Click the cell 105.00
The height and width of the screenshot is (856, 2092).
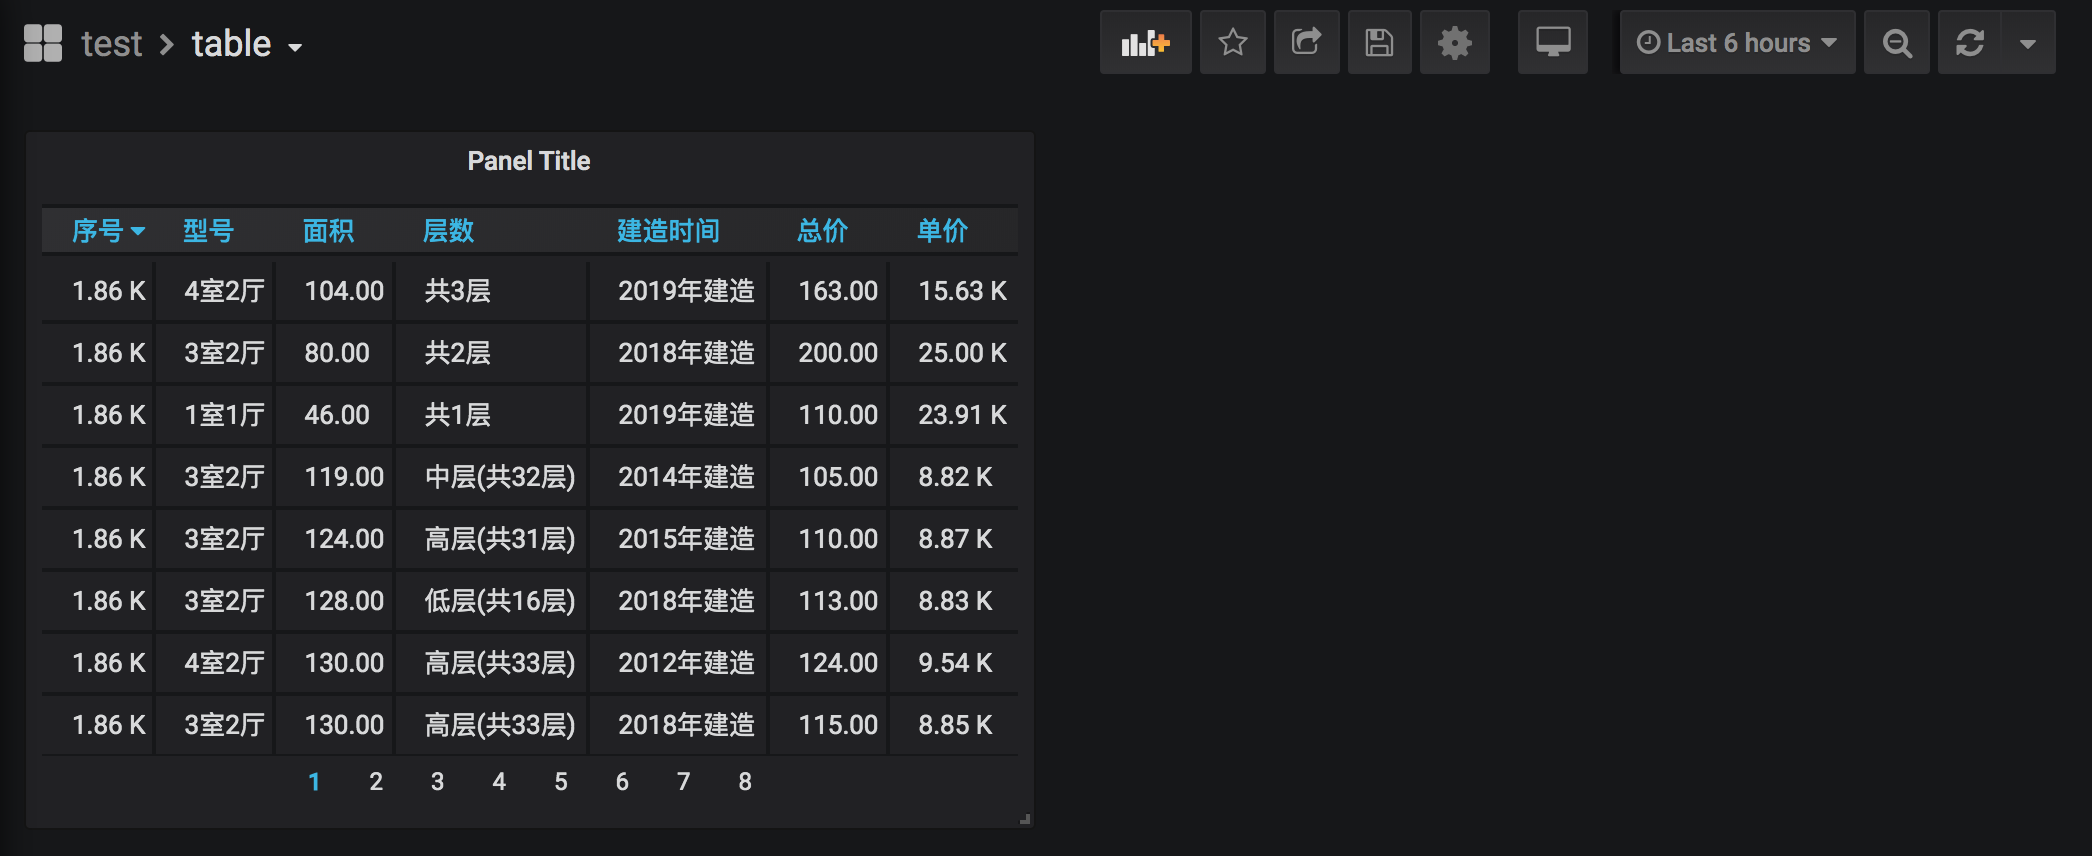tap(828, 477)
